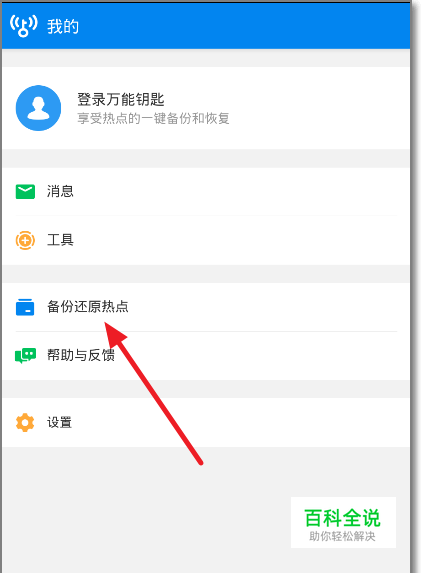Click the green envelope message icon
421x573 pixels.
[25, 191]
